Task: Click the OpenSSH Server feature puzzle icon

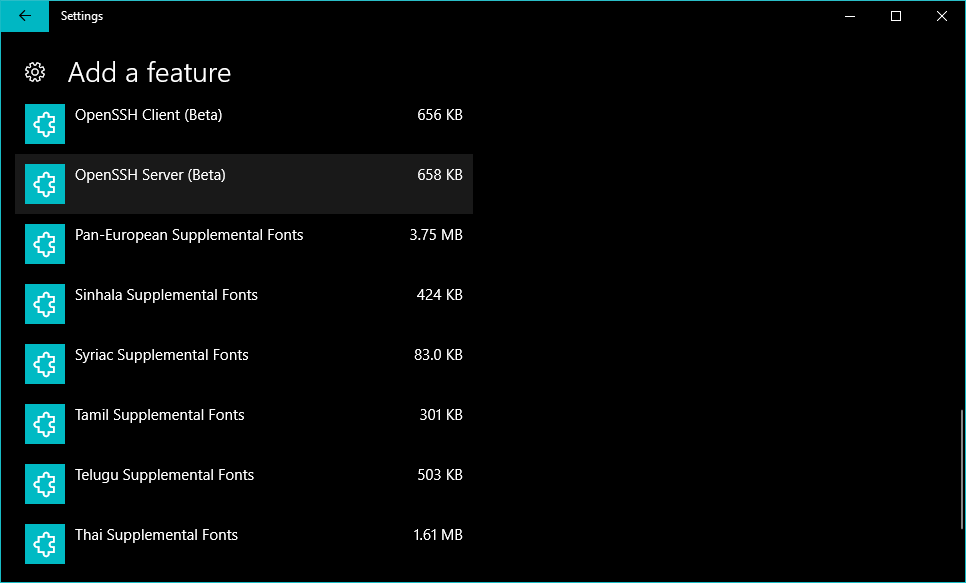Action: point(45,184)
